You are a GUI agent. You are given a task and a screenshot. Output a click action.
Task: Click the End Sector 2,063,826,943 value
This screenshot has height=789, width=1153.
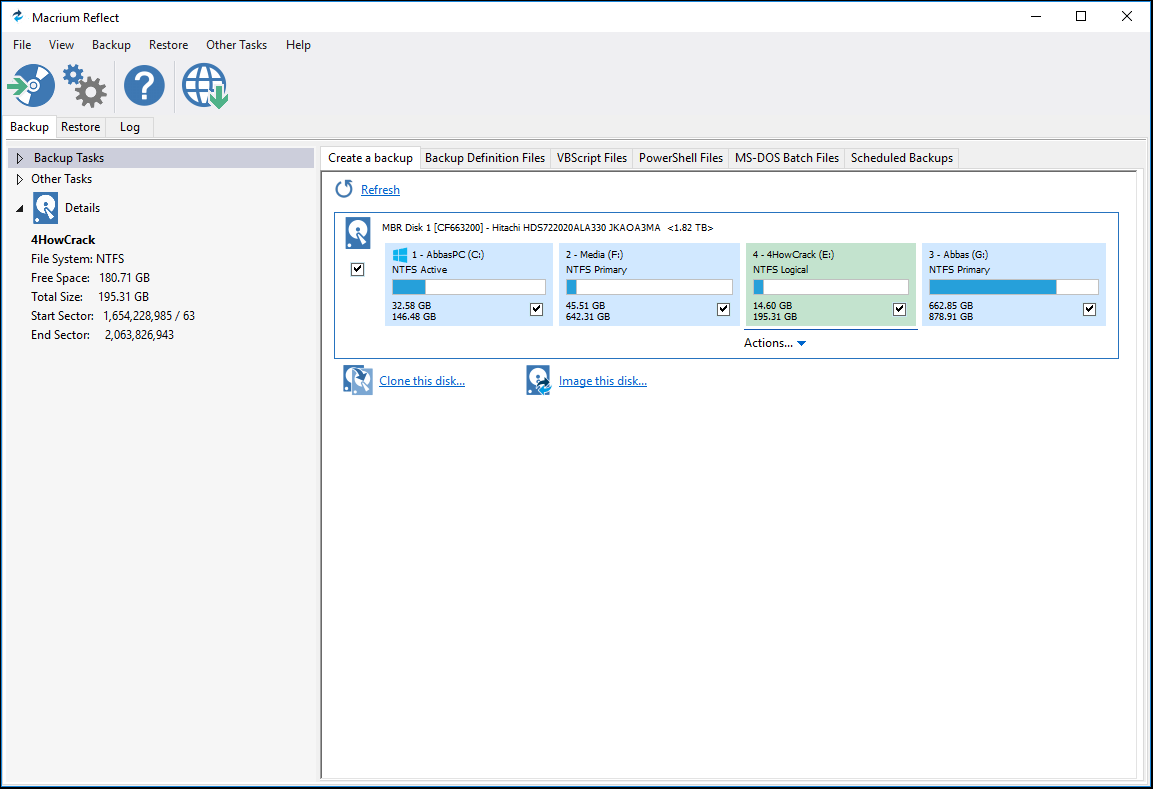tap(139, 335)
